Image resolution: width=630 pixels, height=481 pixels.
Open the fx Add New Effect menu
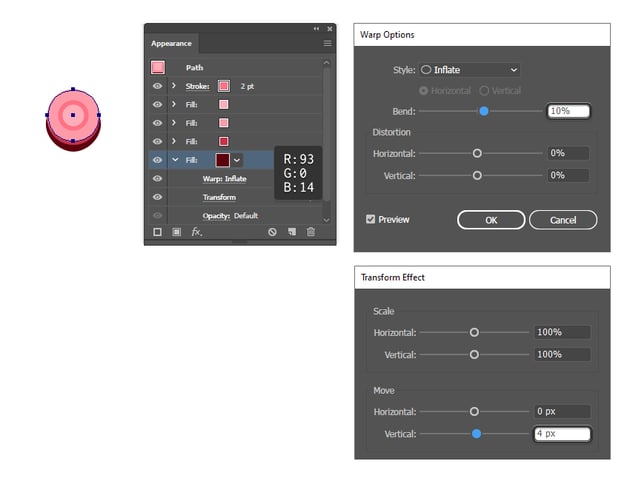click(x=196, y=232)
